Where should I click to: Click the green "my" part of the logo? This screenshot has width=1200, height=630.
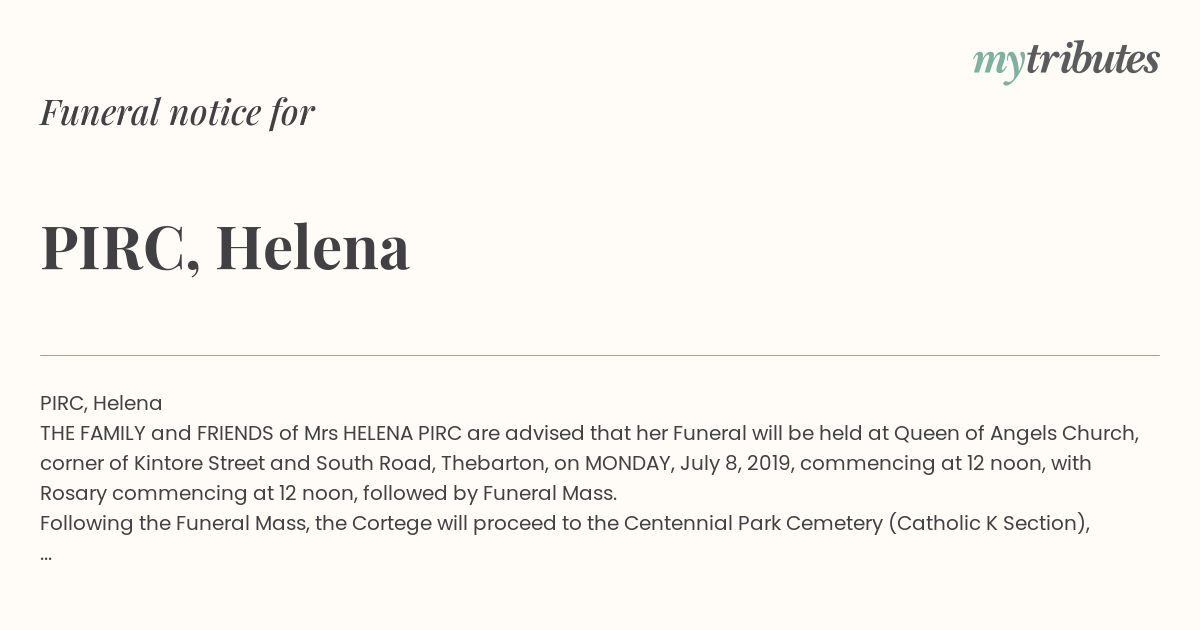pos(998,64)
